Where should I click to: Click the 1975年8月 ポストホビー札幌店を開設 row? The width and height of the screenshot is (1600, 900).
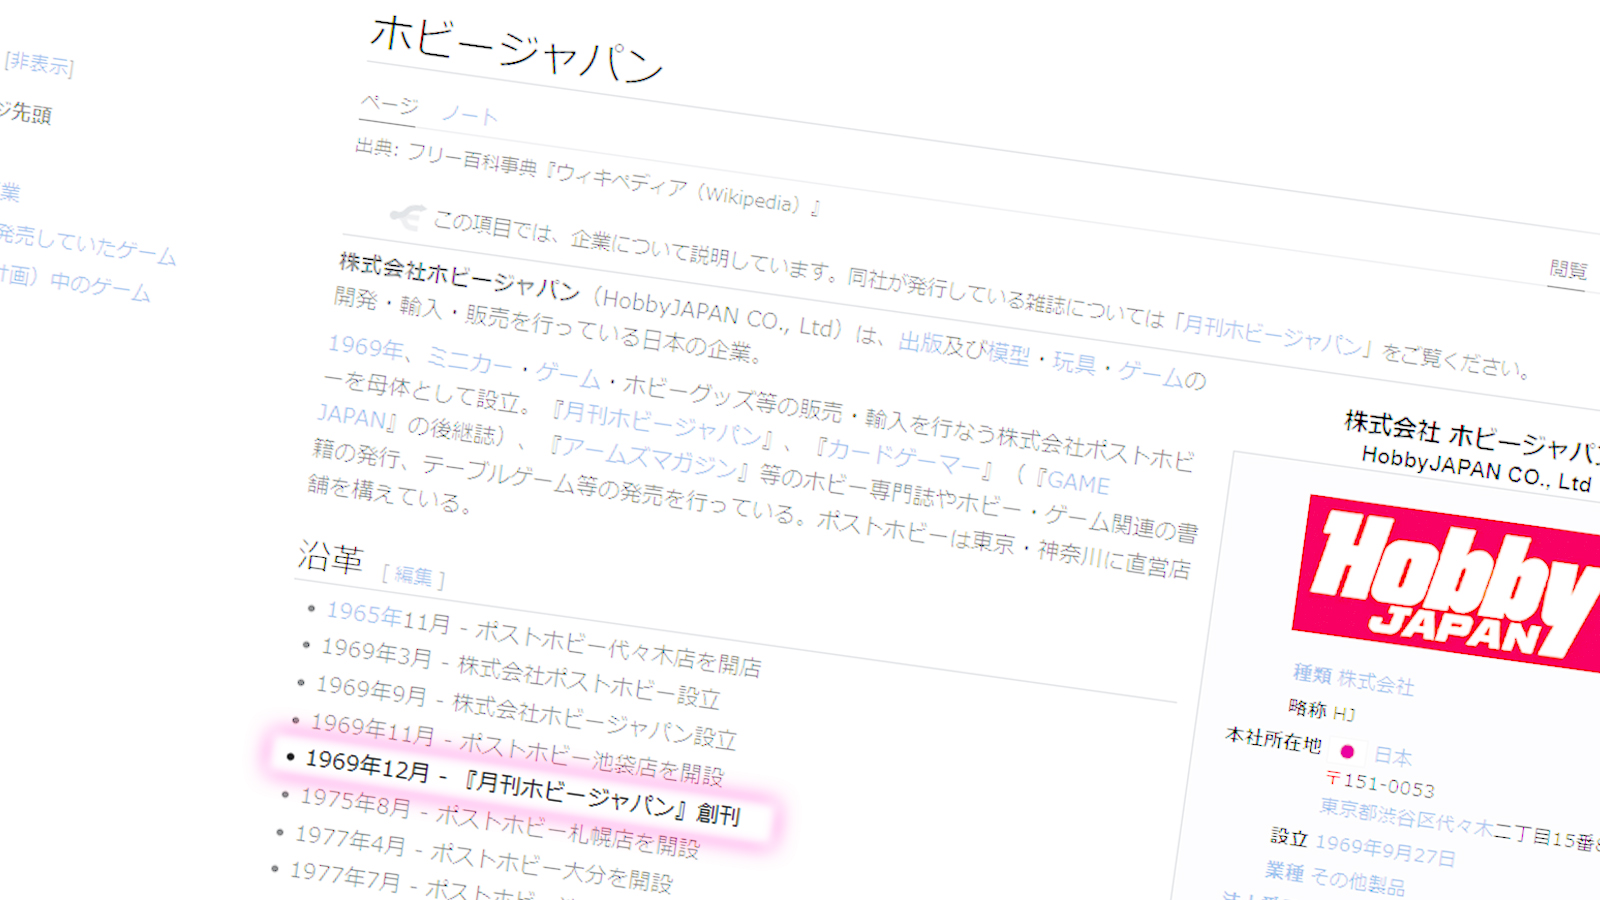[500, 823]
